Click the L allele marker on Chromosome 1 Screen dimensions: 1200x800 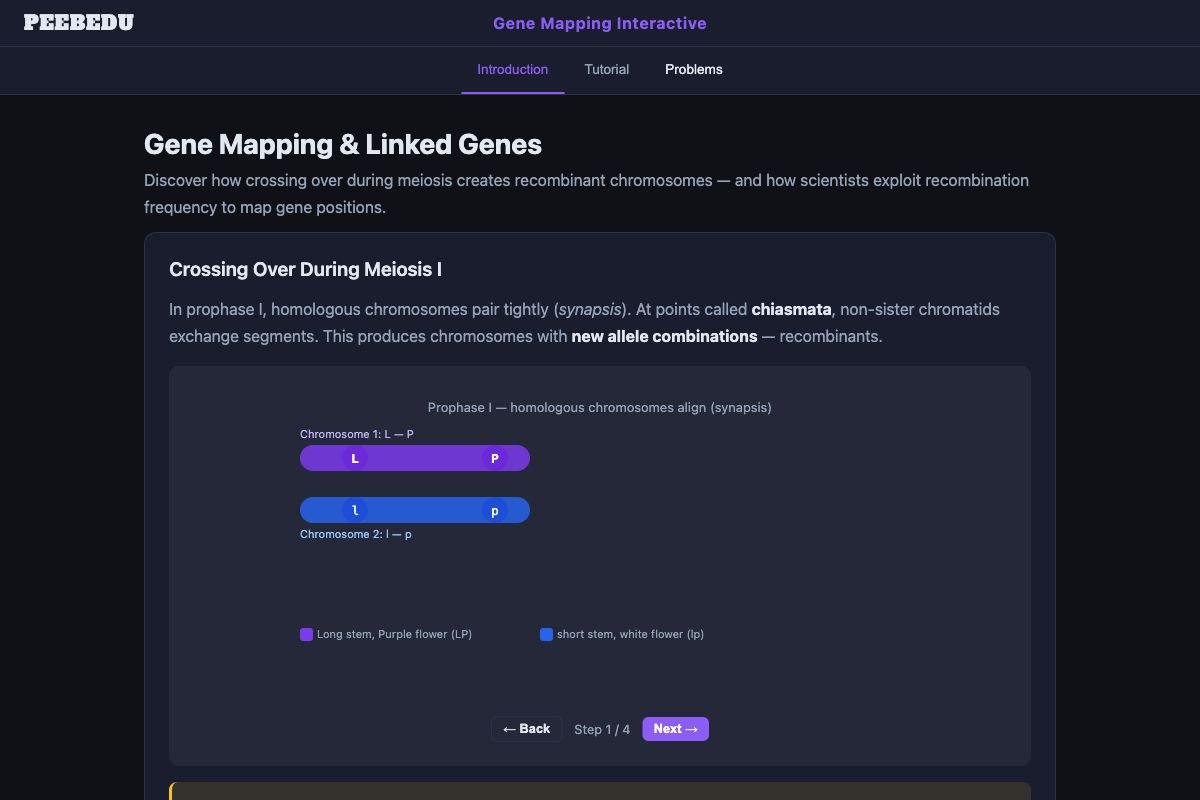pyautogui.click(x=355, y=458)
